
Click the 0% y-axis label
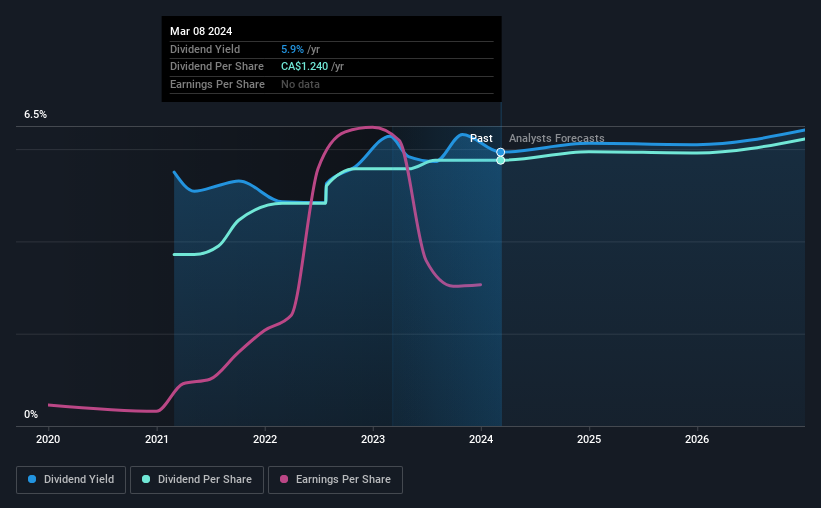pyautogui.click(x=31, y=414)
